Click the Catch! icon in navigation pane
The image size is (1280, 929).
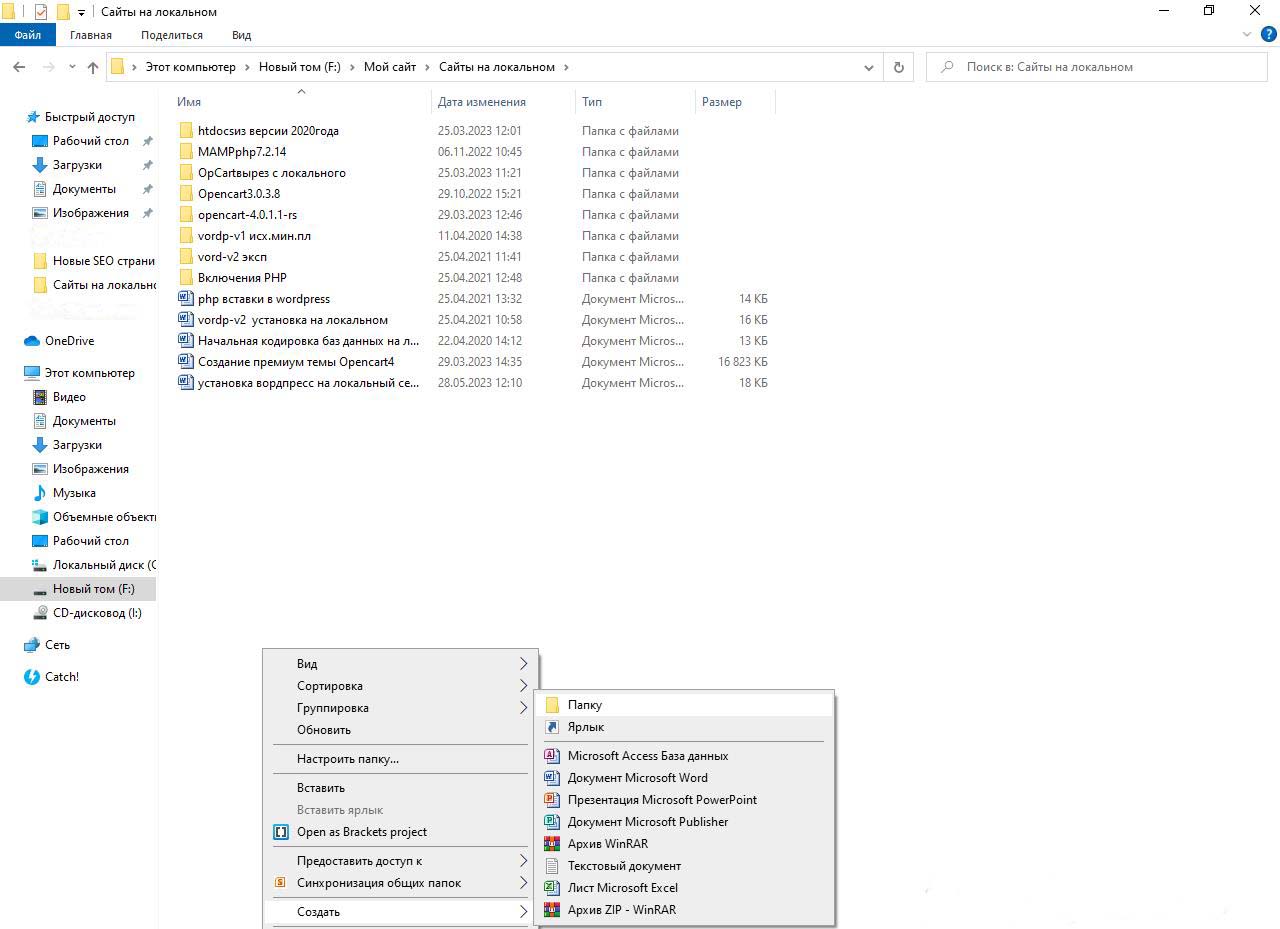coord(32,677)
